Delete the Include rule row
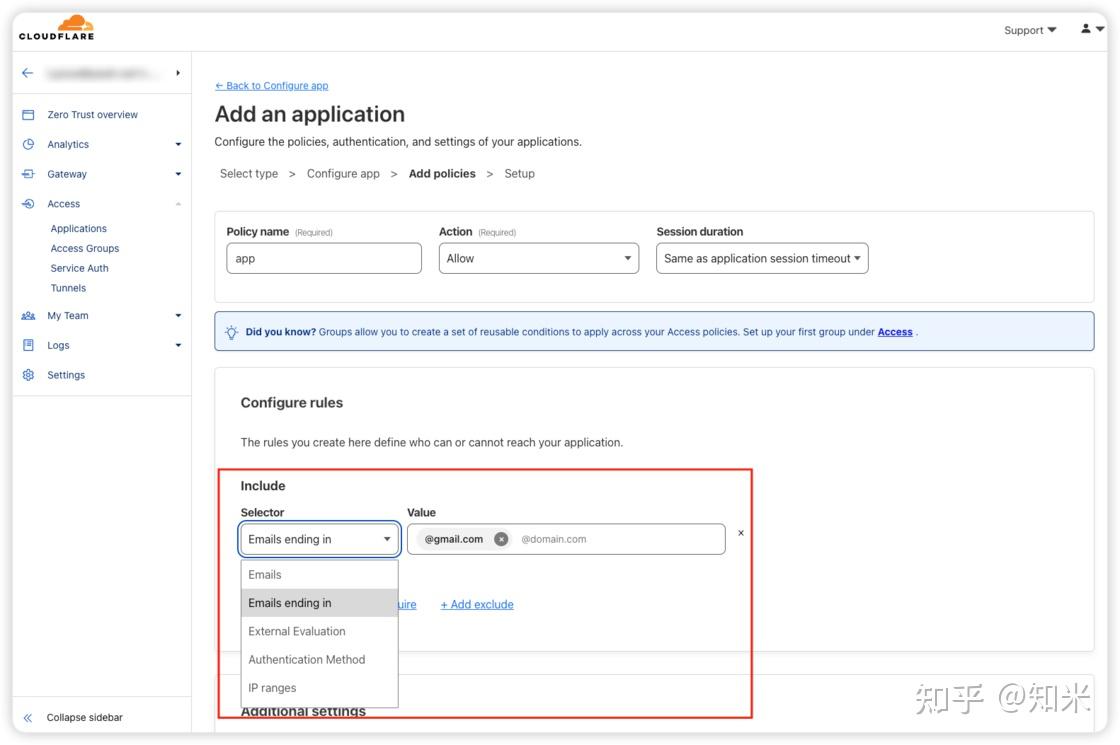 [741, 533]
